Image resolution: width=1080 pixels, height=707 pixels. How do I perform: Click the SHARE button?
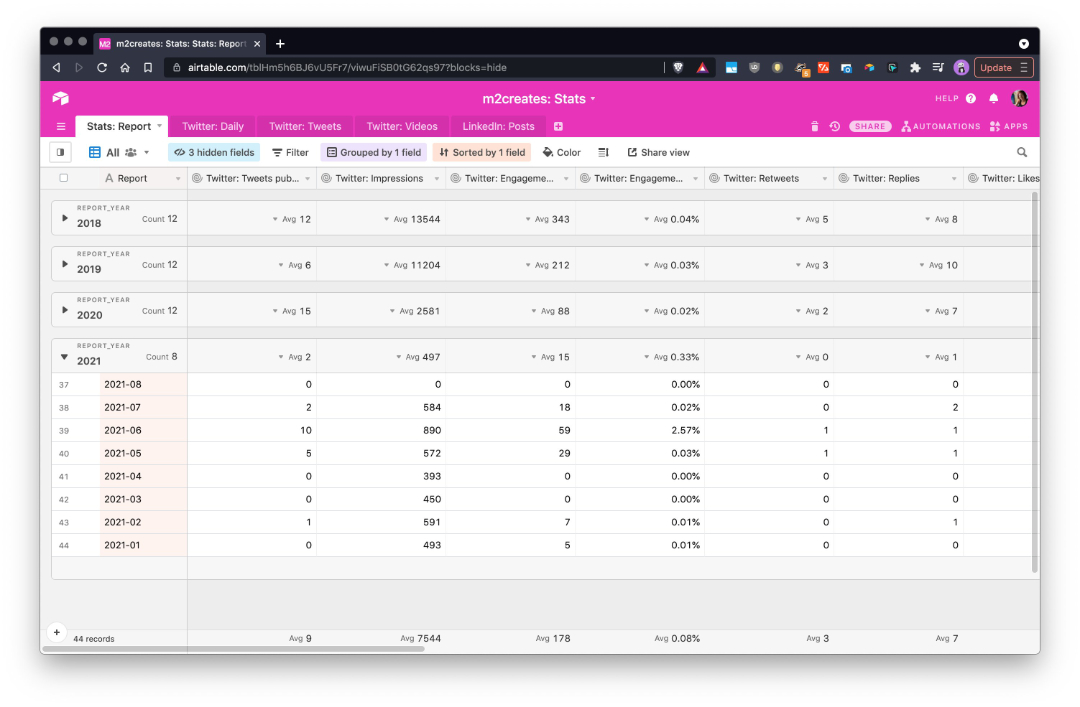click(870, 126)
